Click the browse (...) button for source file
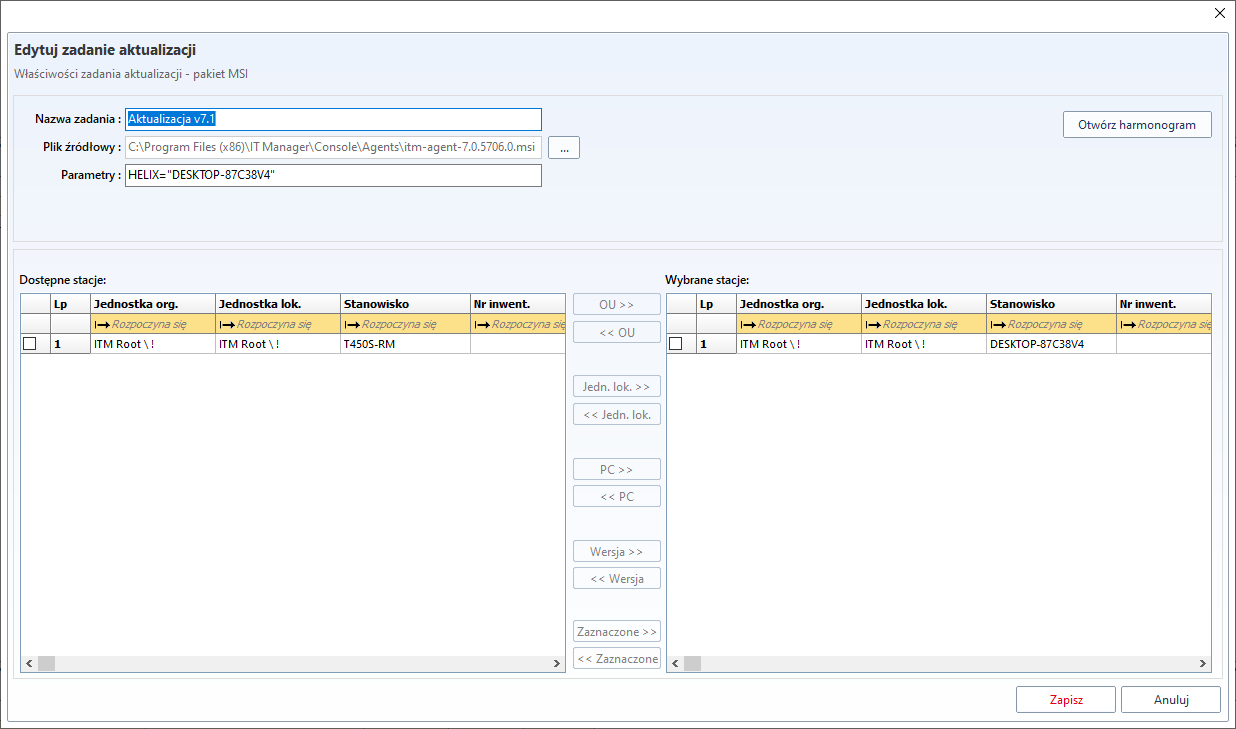The height and width of the screenshot is (729, 1236). point(564,148)
